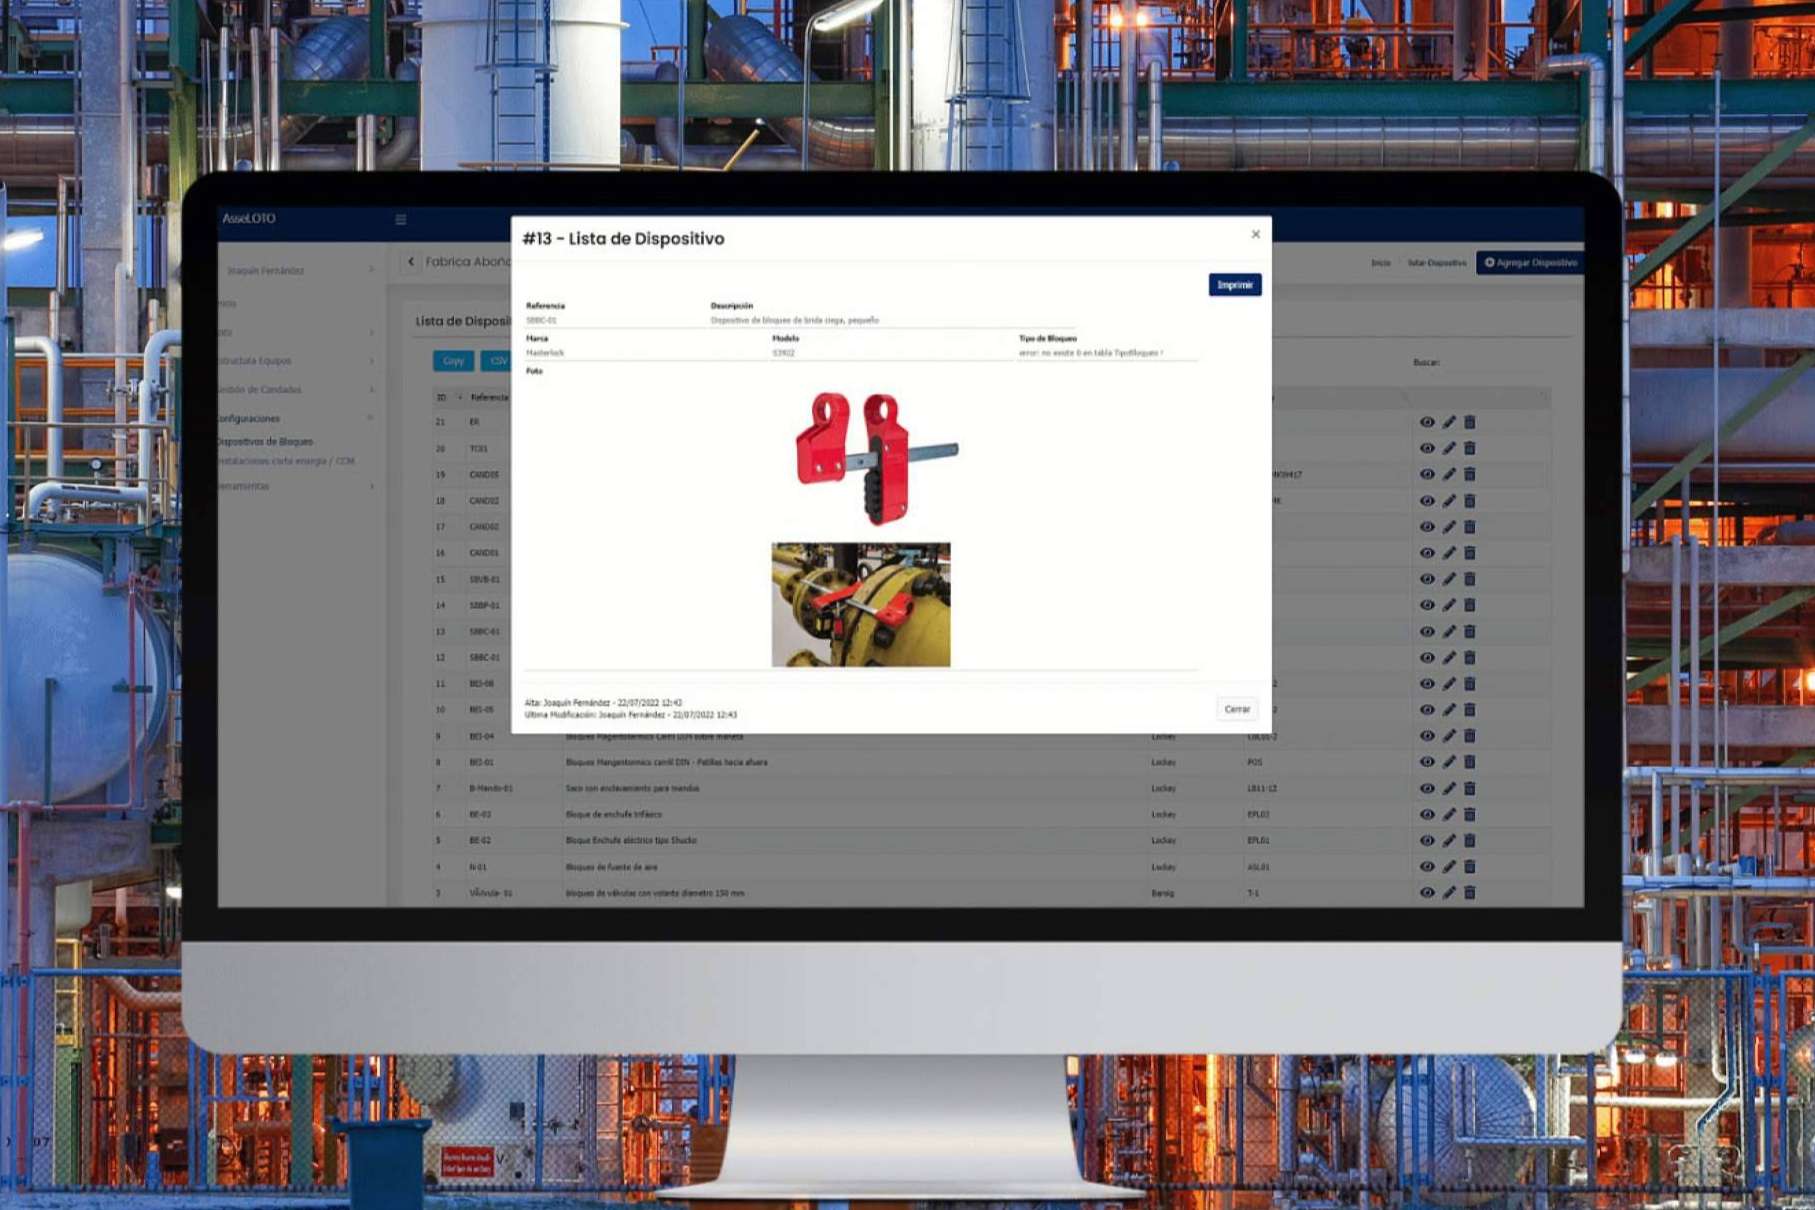Click the pipe flange lockout photo thumbnail
1815x1210 pixels.
860,604
